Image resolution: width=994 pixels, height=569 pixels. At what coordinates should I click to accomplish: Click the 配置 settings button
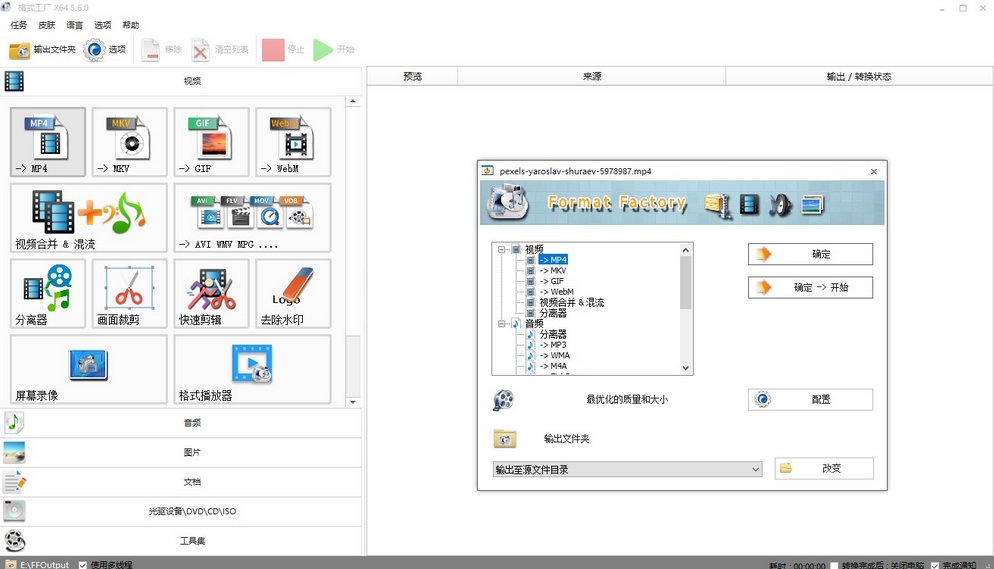tap(810, 399)
